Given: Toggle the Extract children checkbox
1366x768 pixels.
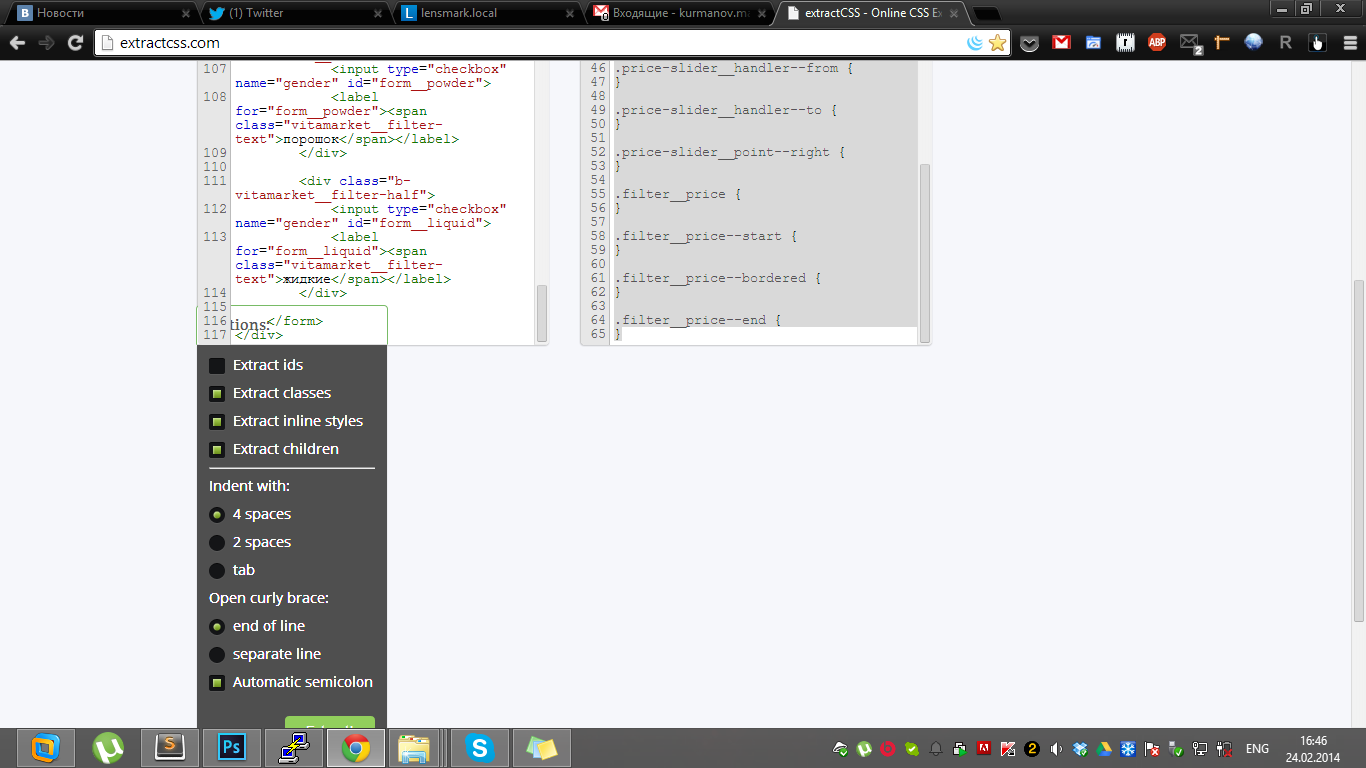Looking at the screenshot, I should 217,450.
